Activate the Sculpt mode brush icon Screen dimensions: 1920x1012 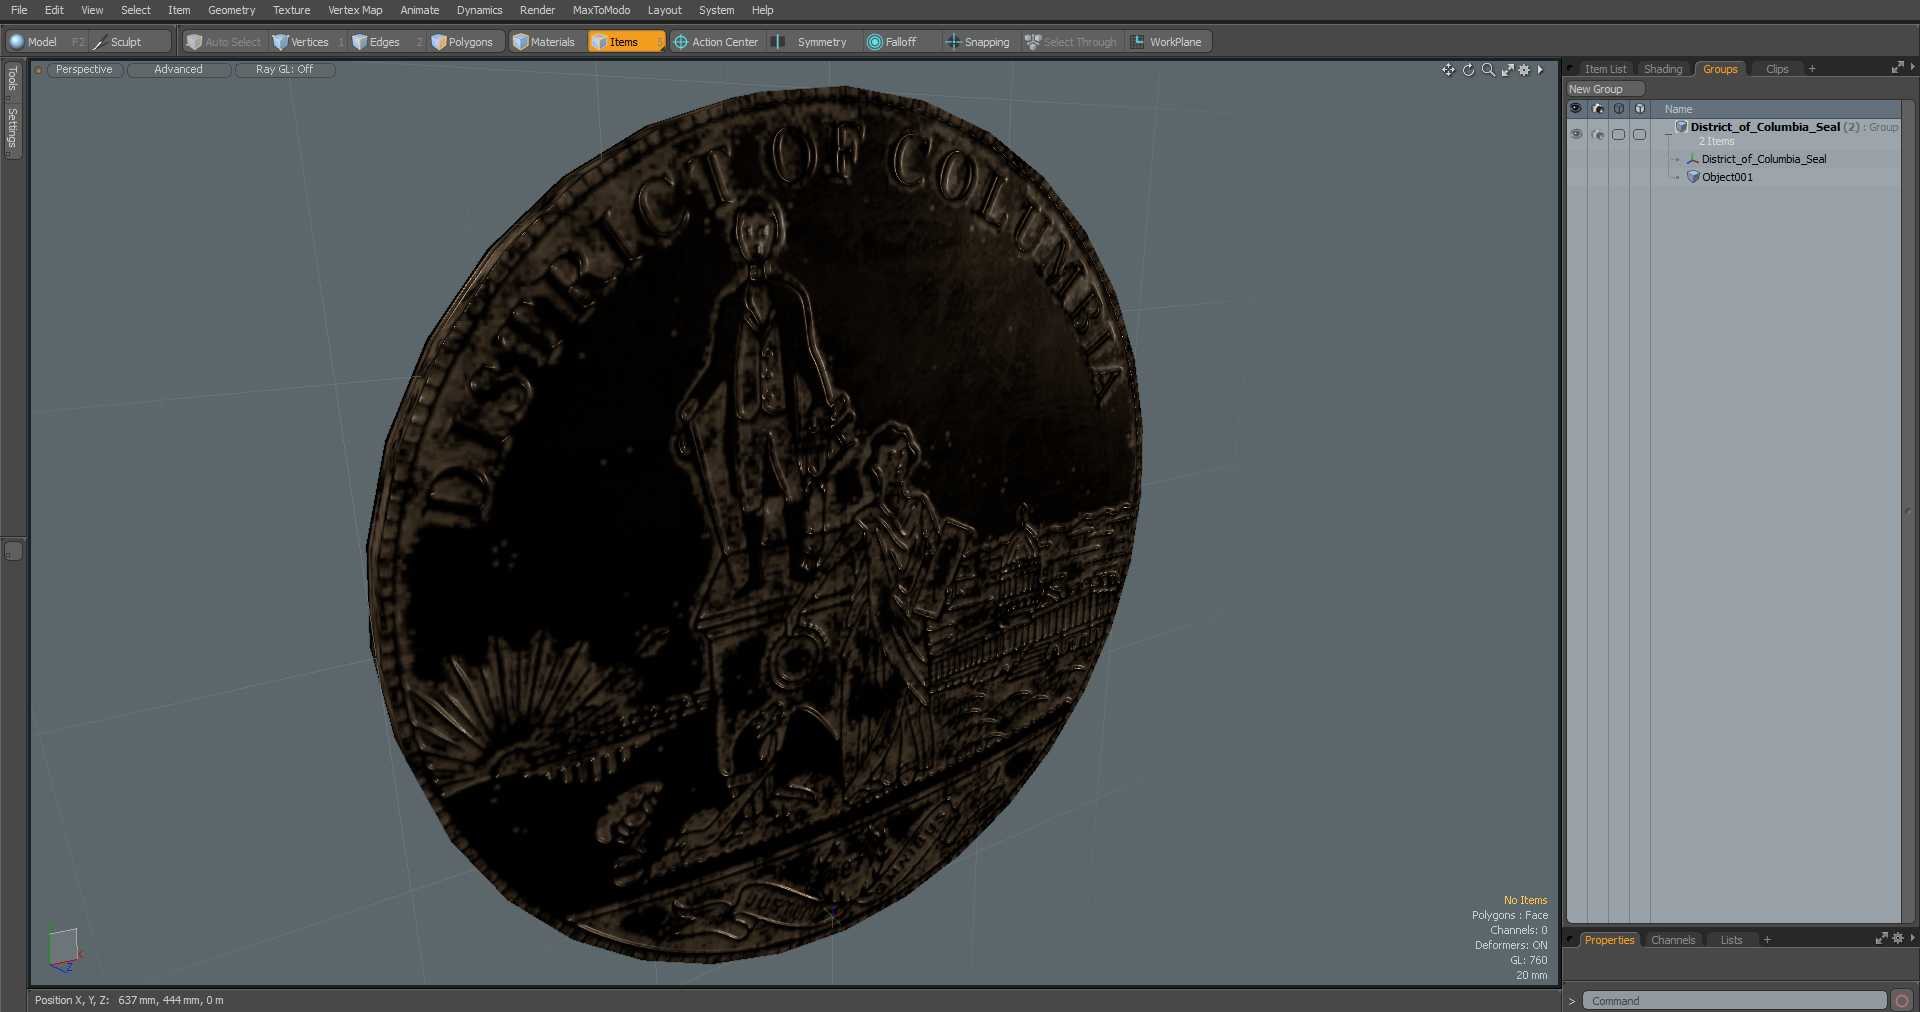[x=100, y=42]
